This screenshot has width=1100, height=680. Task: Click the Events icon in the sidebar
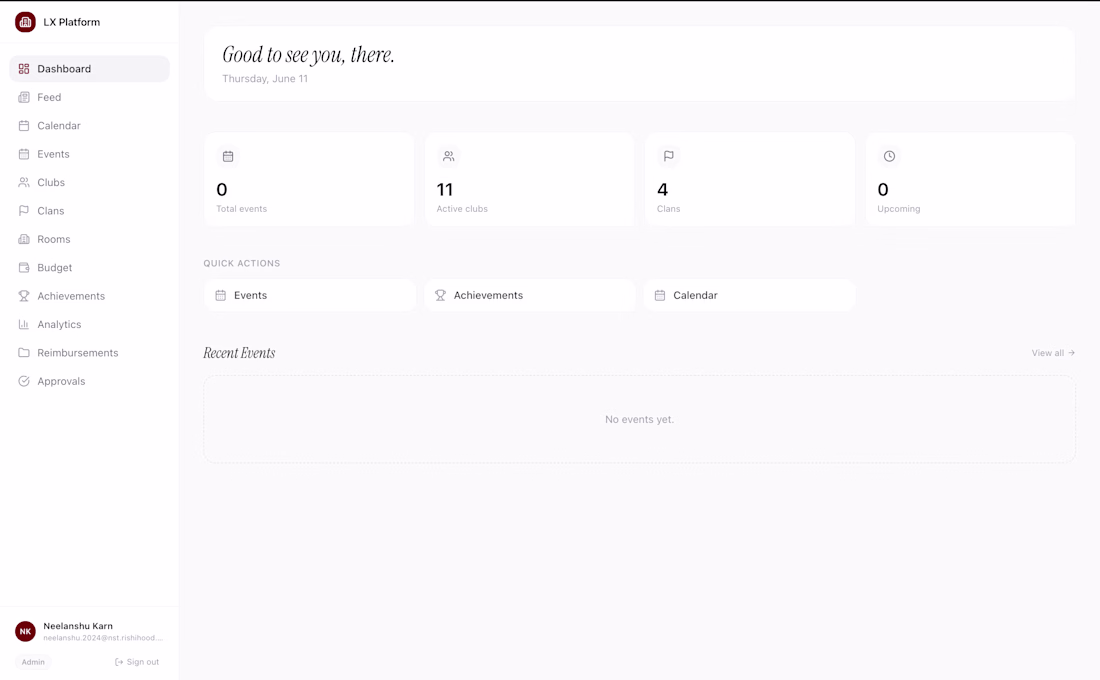point(24,154)
